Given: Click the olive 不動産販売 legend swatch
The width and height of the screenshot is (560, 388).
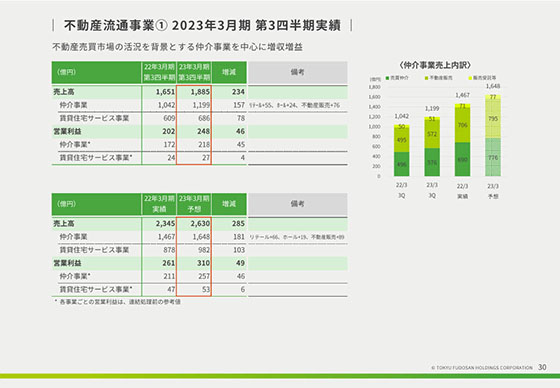Looking at the screenshot, I should click(426, 78).
